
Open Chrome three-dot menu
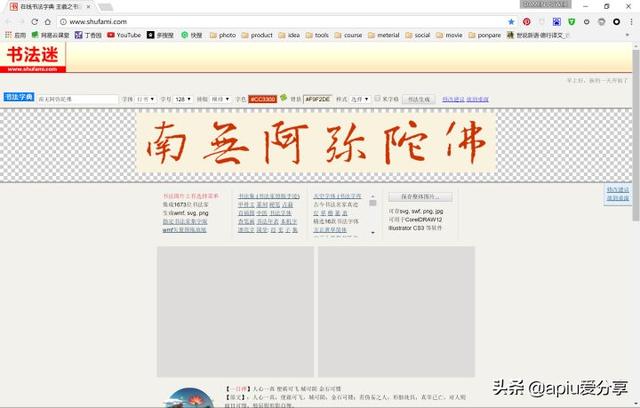[632, 22]
